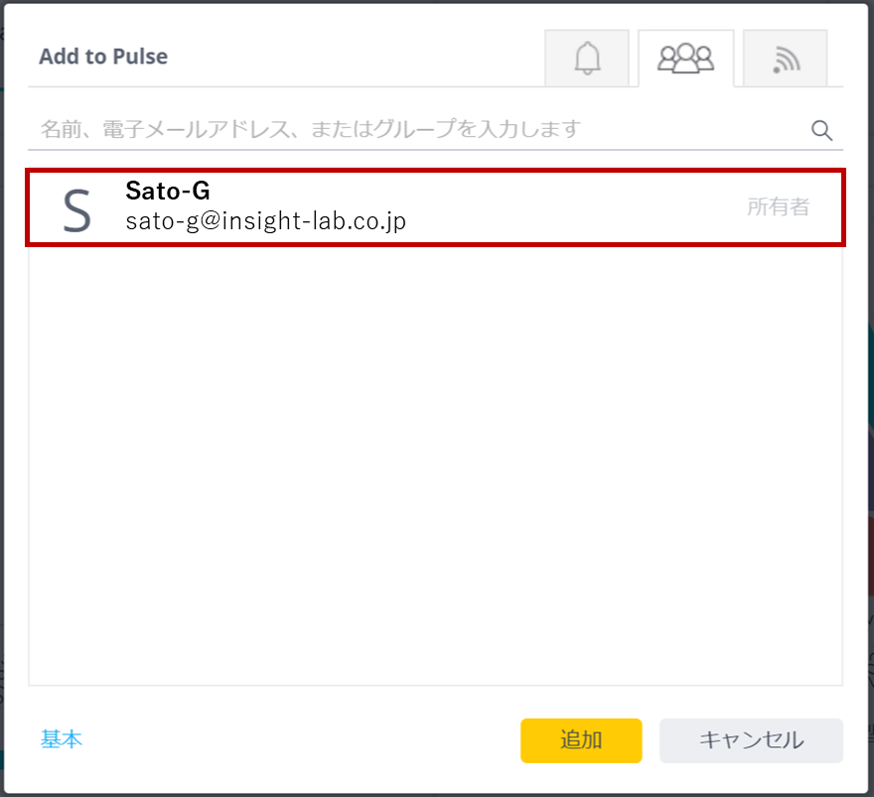874x797 pixels.
Task: Switch to the people sharing tab
Action: [686, 58]
